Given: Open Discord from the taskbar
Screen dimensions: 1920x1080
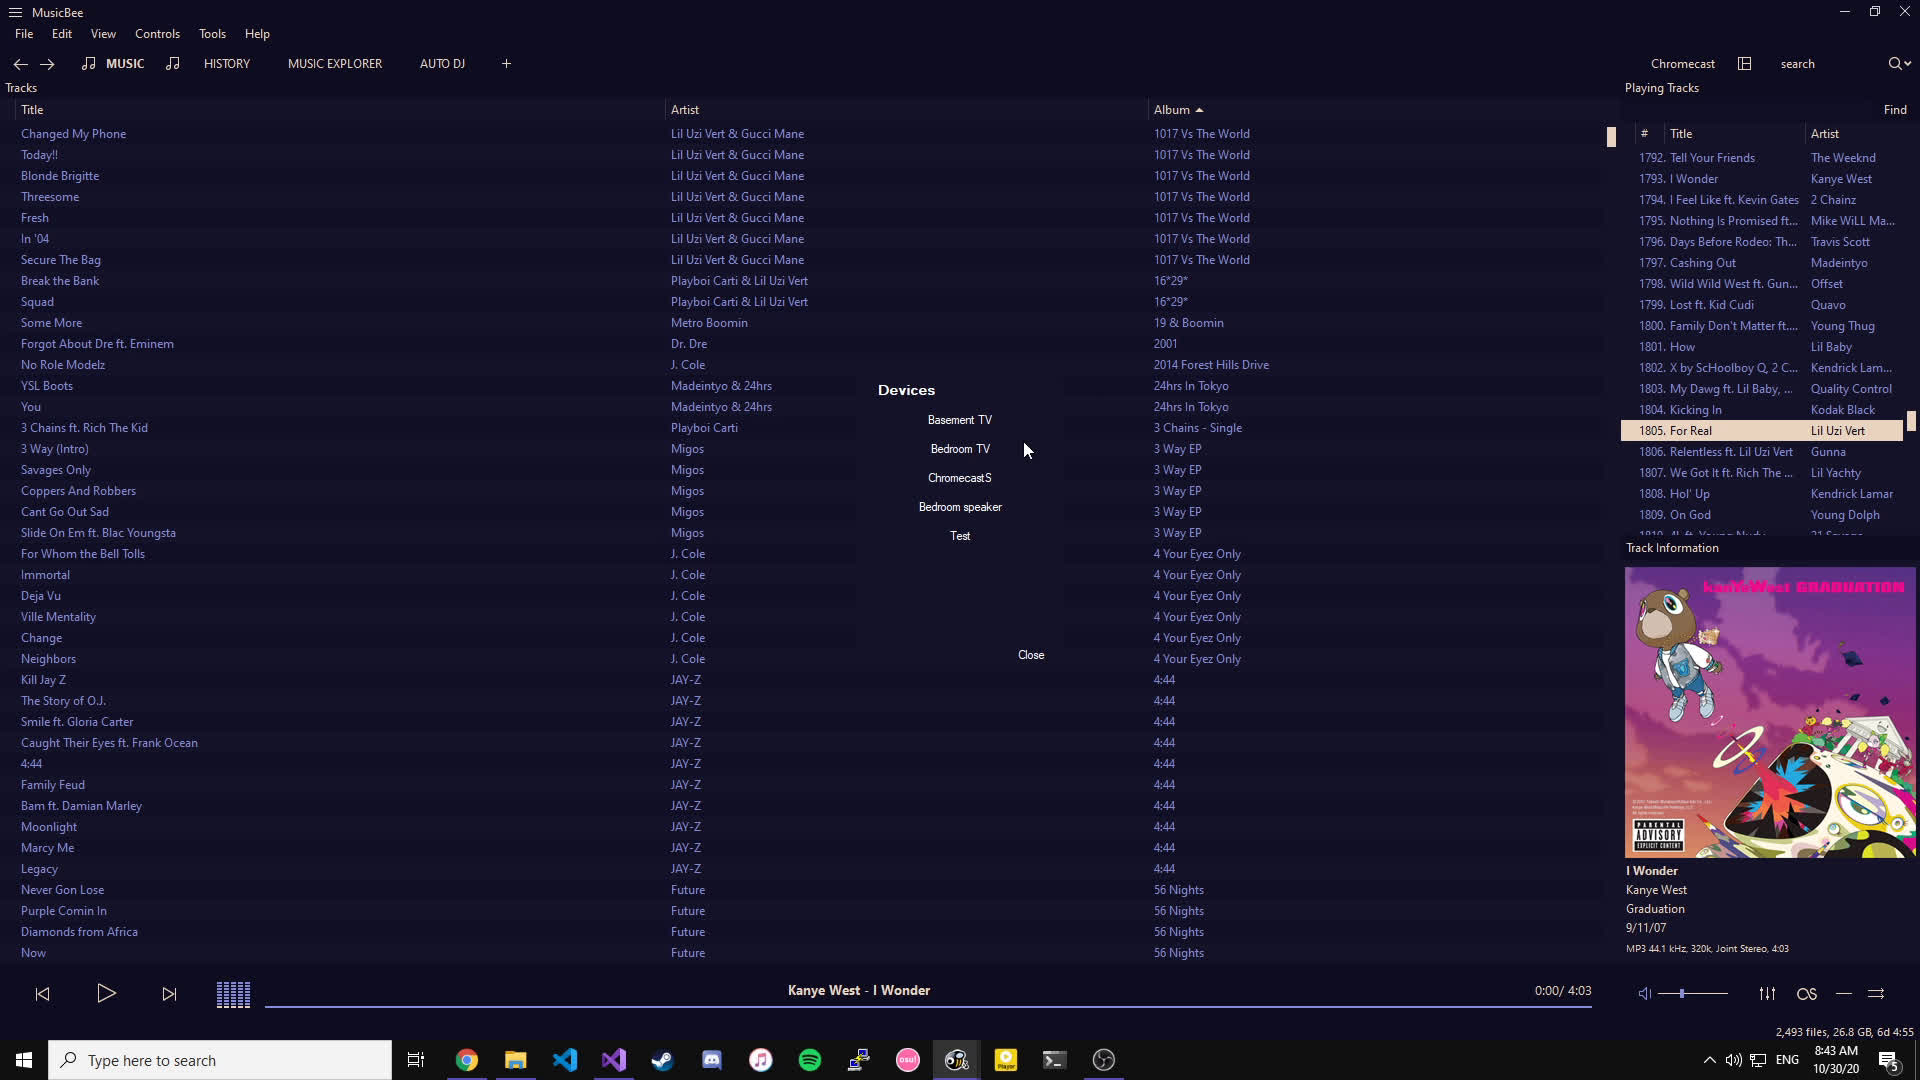Looking at the screenshot, I should pos(712,1060).
